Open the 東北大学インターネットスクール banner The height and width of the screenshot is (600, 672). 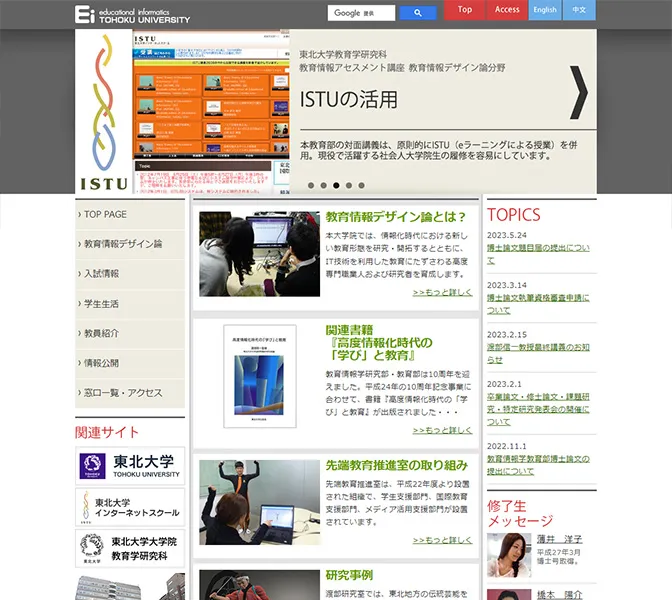pyautogui.click(x=131, y=507)
